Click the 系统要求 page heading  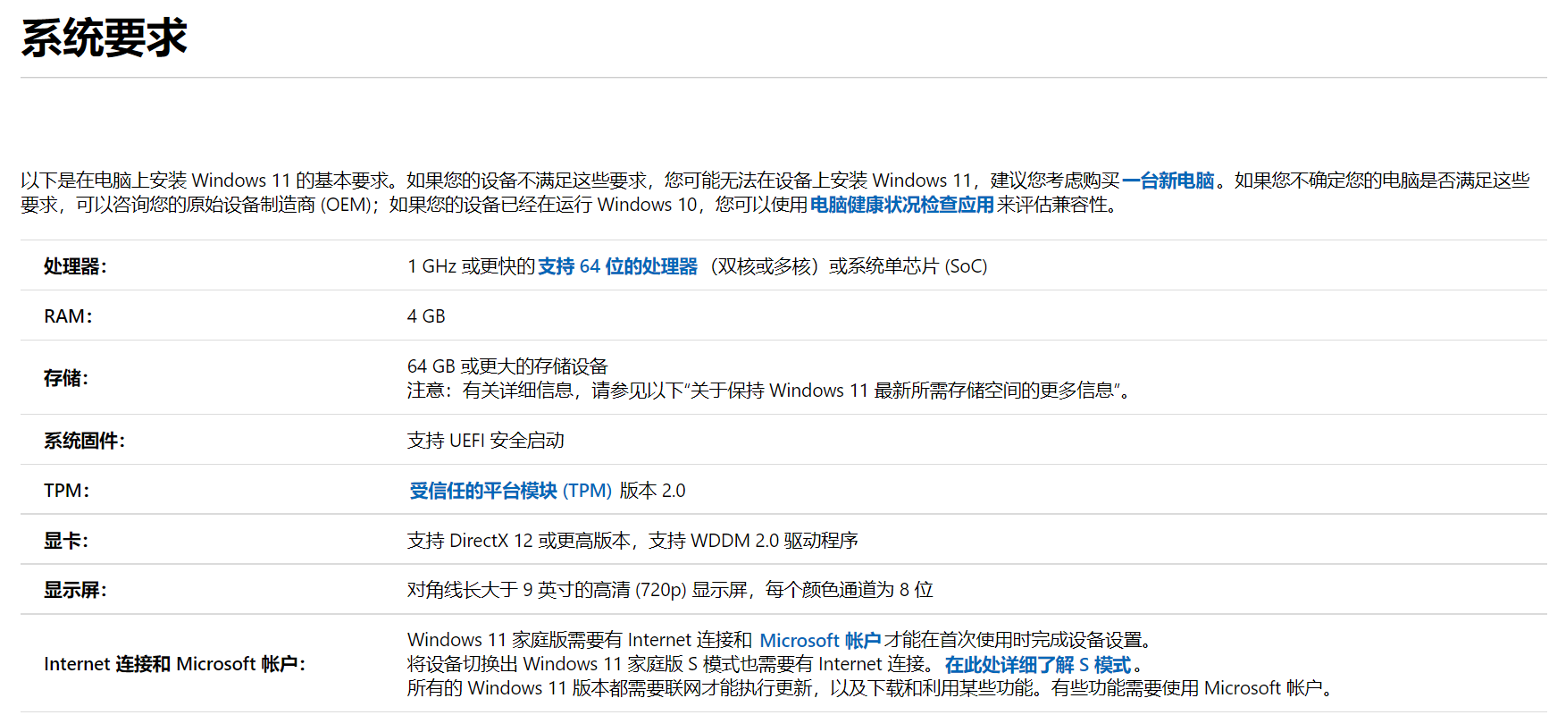104,38
